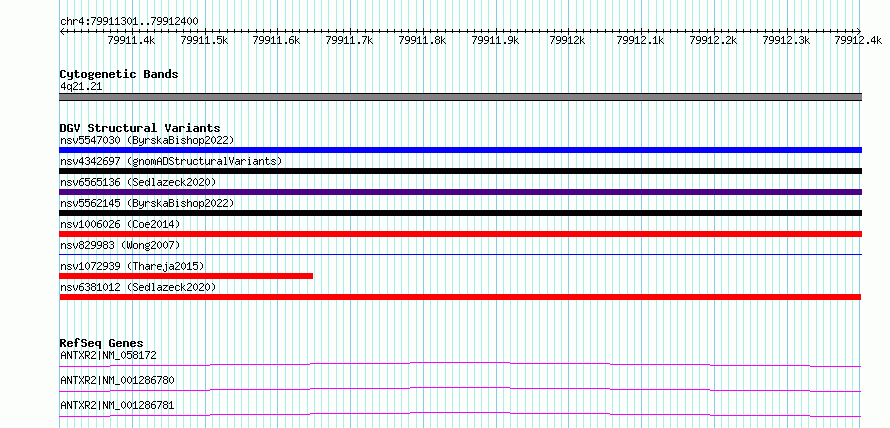Click the purple nsv6565136 variant bar
890x428 pixels.
pos(460,192)
